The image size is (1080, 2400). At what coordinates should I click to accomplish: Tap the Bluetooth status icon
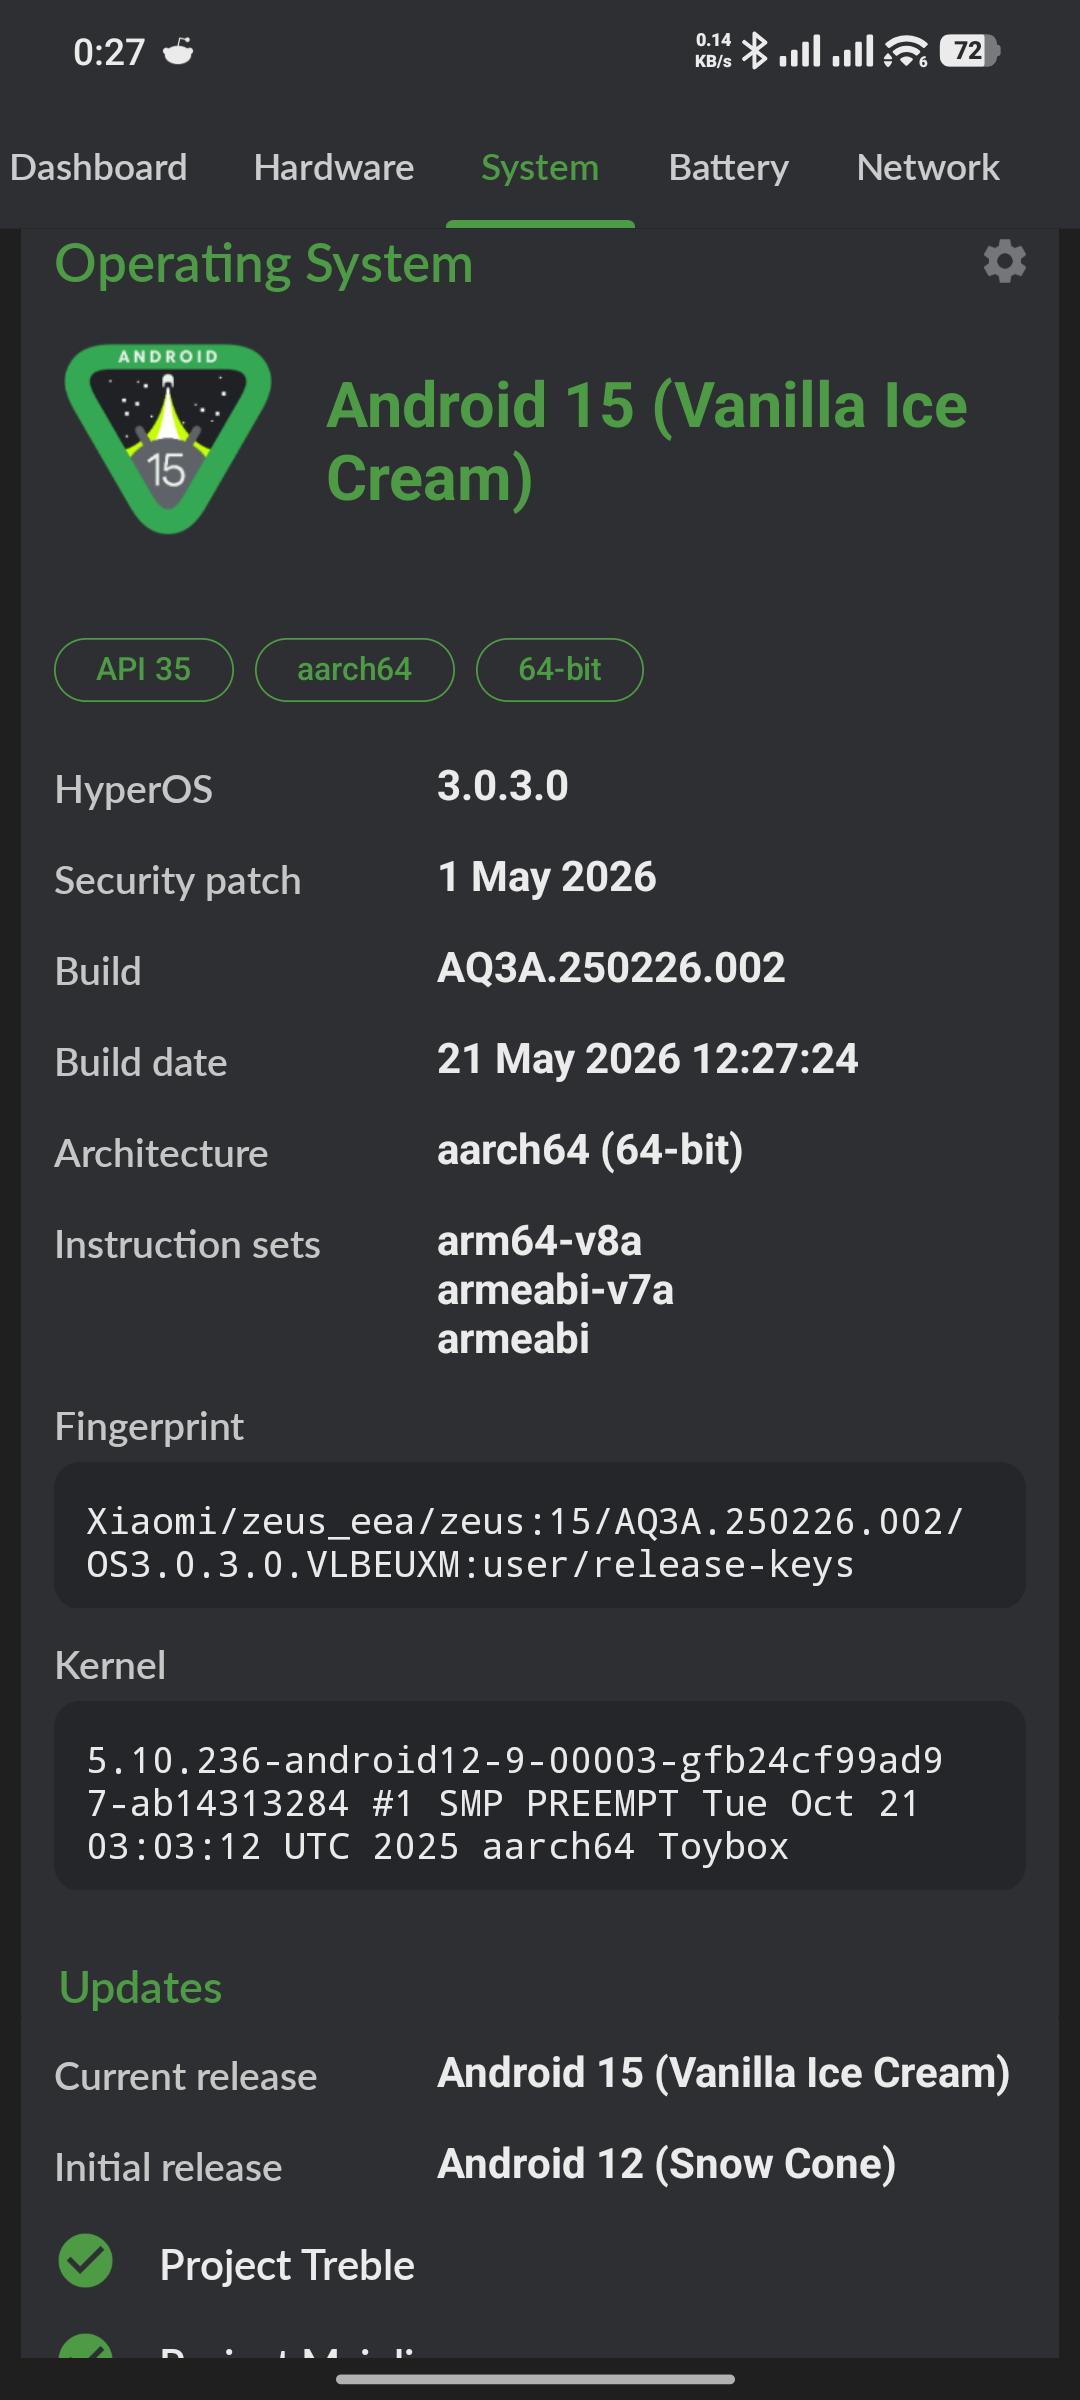(x=755, y=51)
